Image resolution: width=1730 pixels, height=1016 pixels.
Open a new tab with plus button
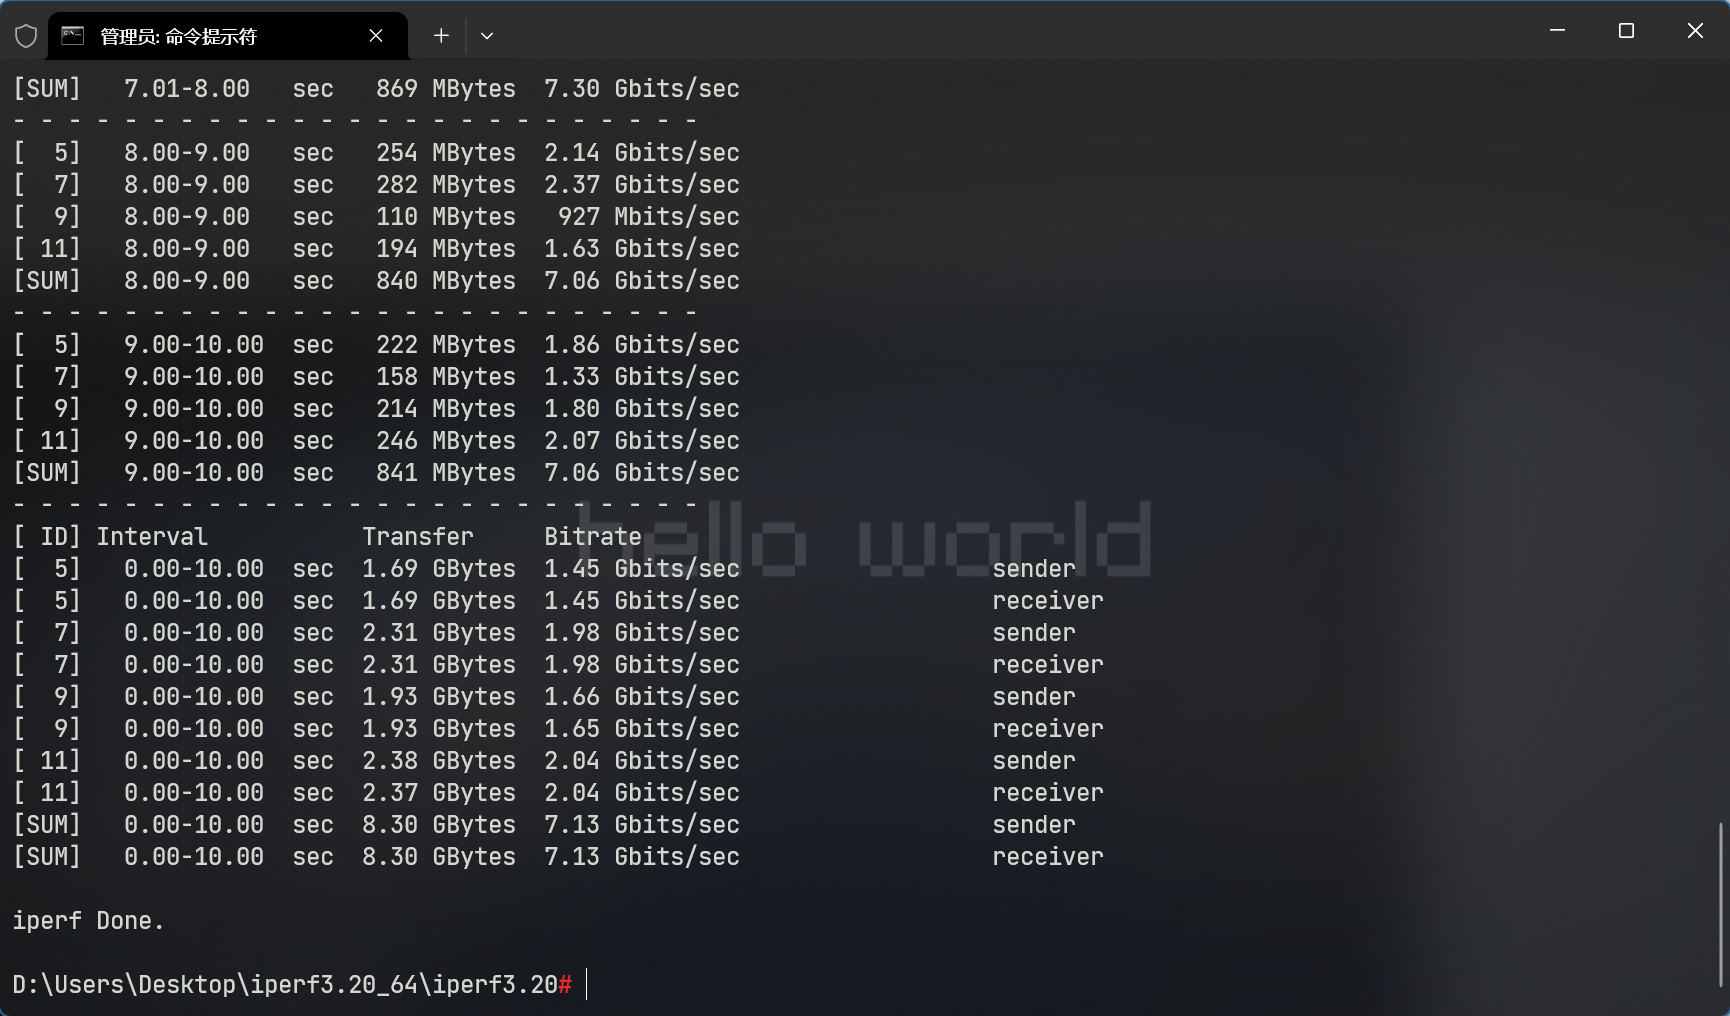[x=441, y=36]
